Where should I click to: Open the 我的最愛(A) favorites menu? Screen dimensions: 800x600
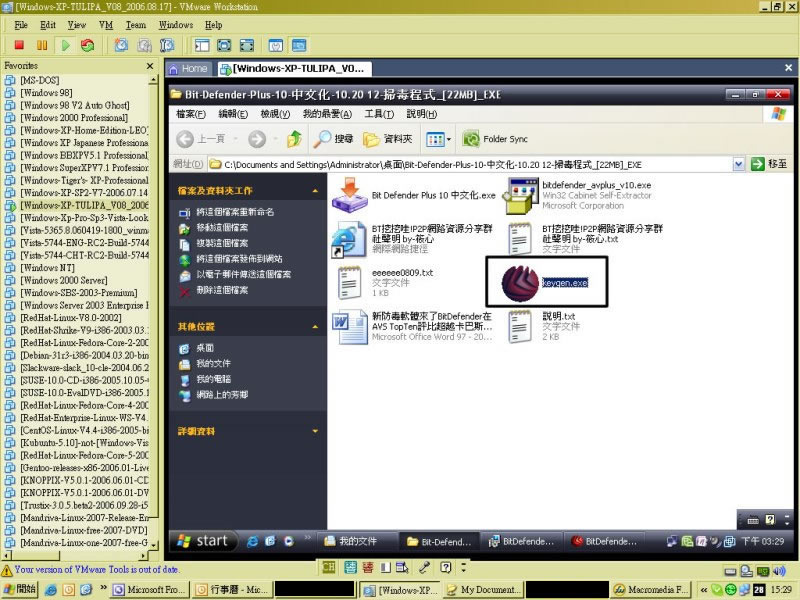pyautogui.click(x=327, y=114)
